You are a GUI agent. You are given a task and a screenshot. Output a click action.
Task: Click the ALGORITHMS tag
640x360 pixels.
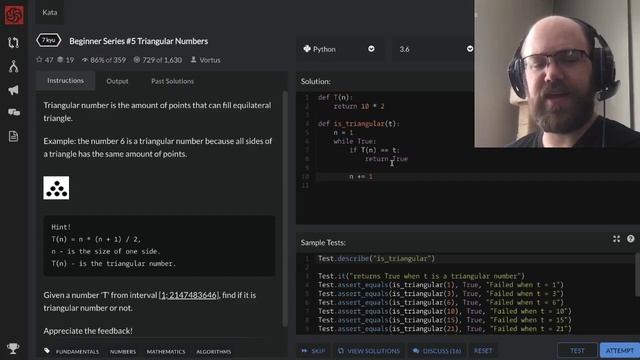pos(213,351)
